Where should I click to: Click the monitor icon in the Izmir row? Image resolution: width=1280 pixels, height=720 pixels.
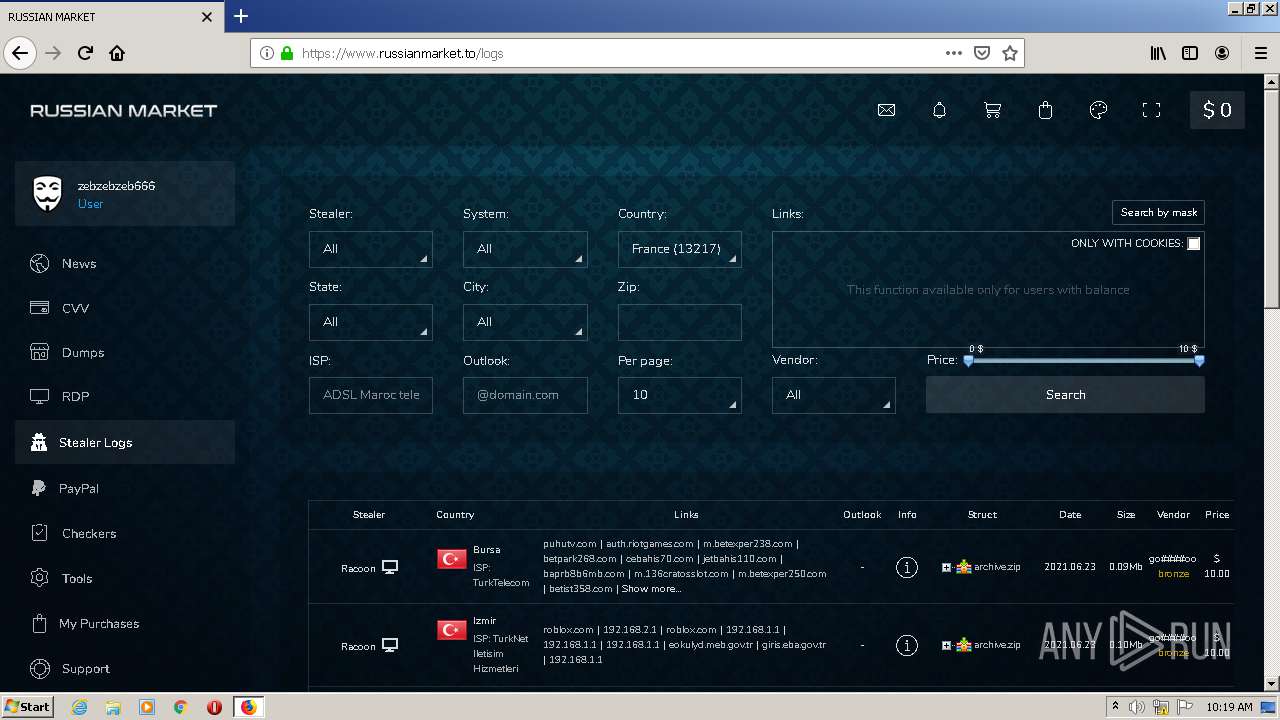390,645
